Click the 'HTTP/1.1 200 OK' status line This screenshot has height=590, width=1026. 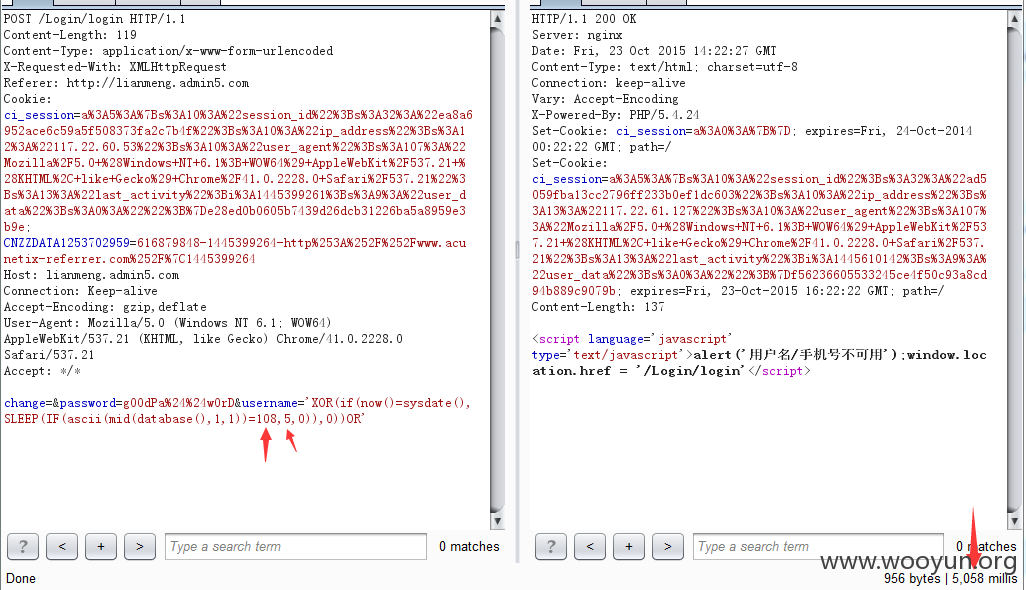coord(584,19)
